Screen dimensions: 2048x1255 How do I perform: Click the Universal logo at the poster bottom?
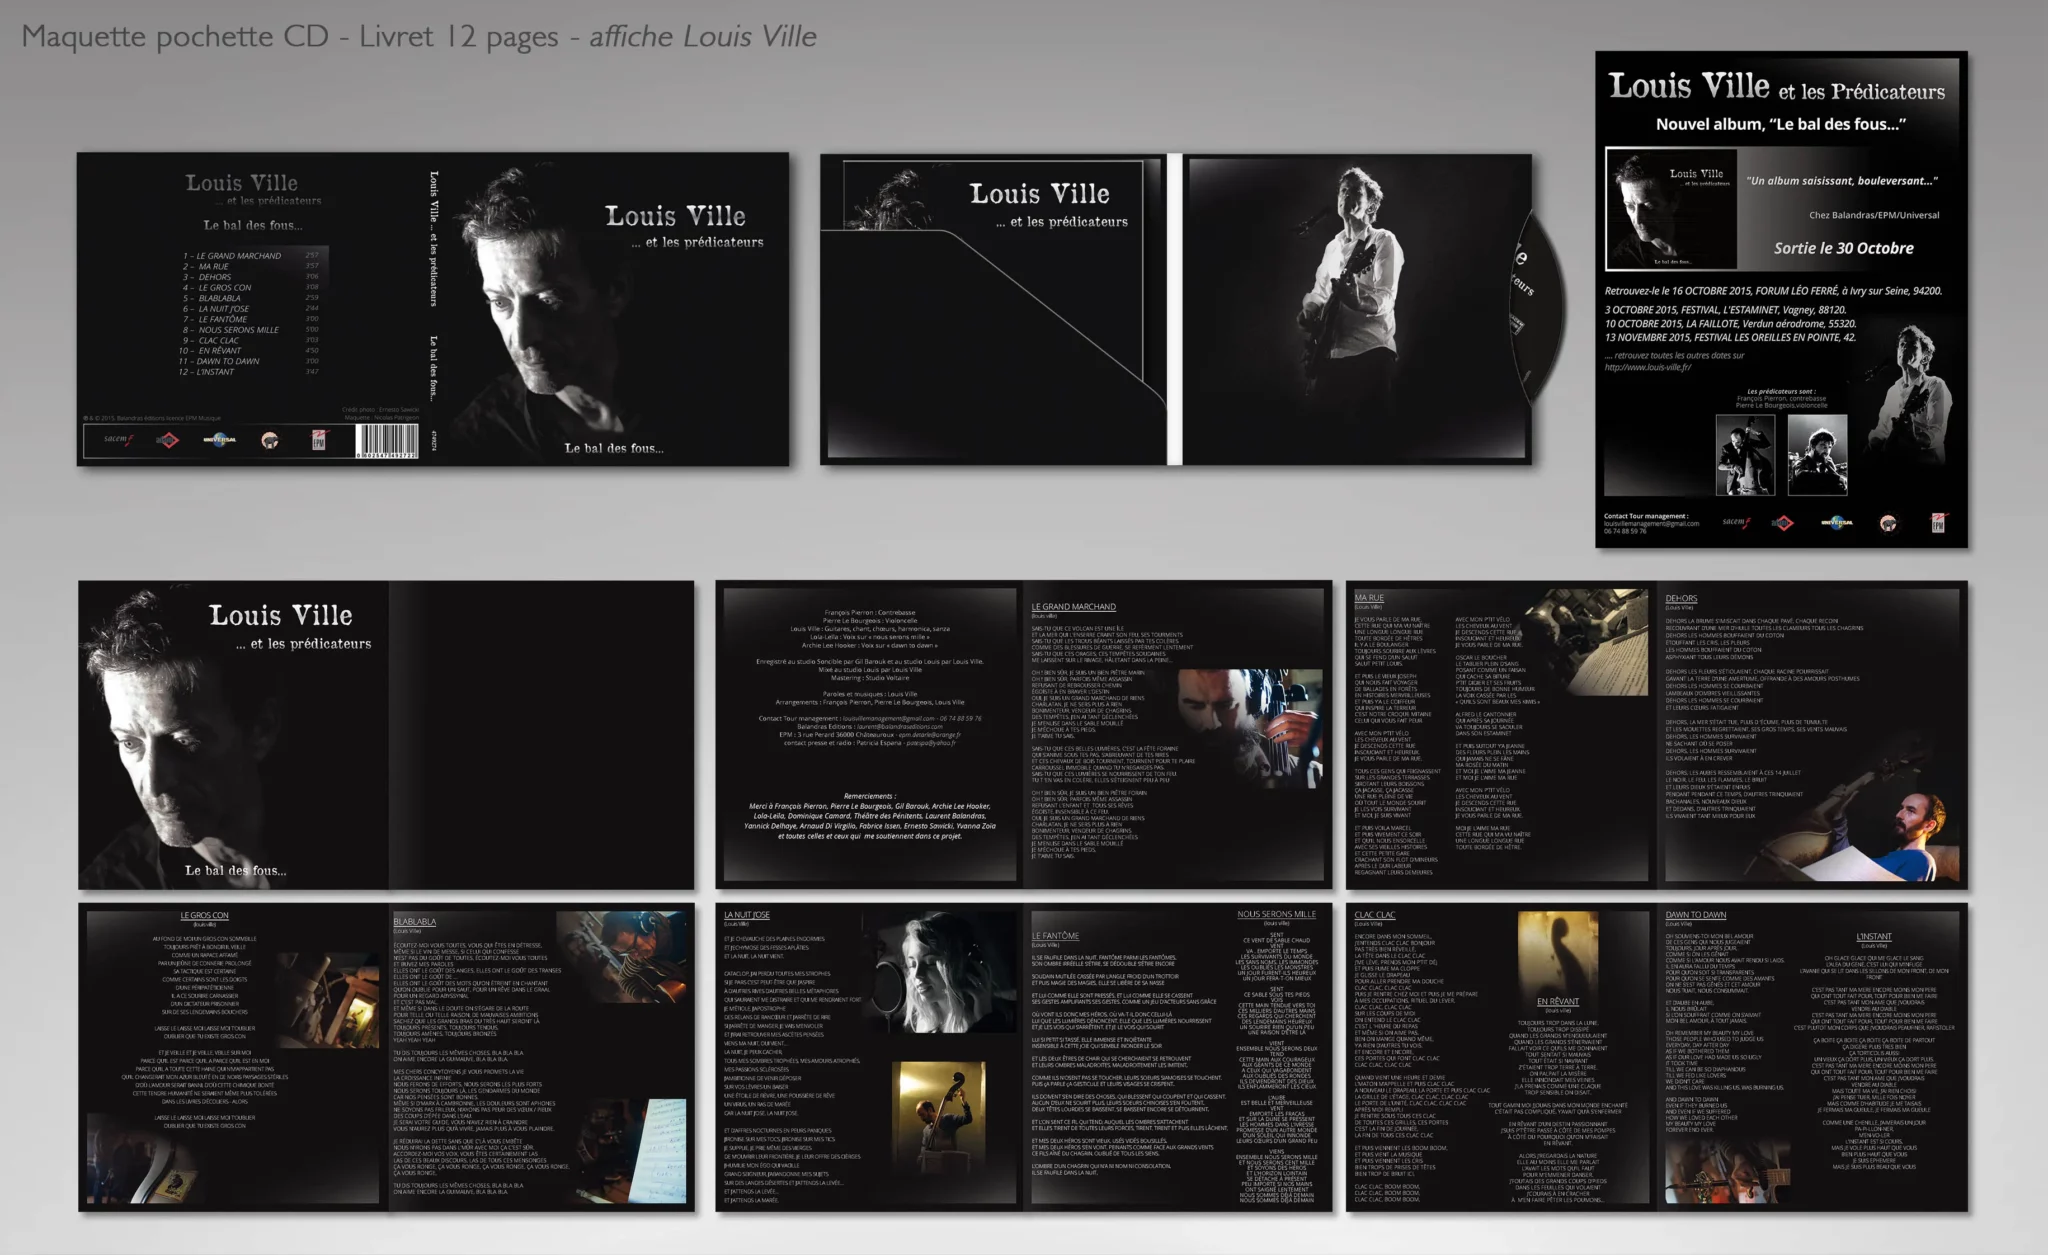point(1836,522)
